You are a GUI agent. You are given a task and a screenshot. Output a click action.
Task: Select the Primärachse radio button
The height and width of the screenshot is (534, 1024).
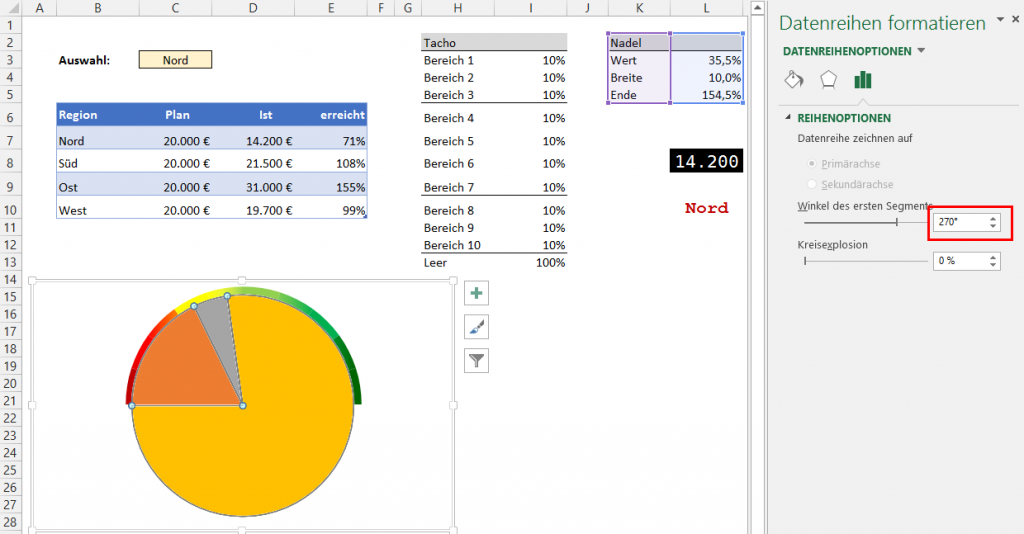tap(811, 164)
